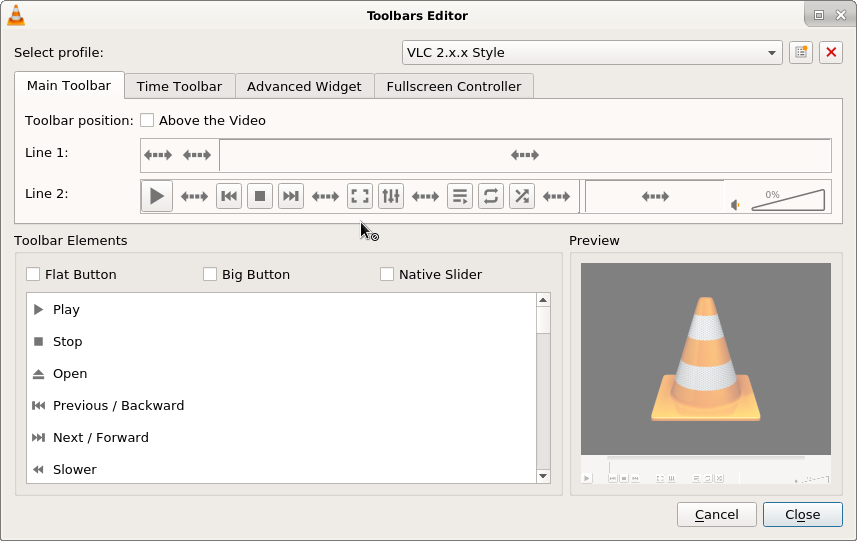The width and height of the screenshot is (857, 541).
Task: Click the Play button in Line 2
Action: (157, 196)
